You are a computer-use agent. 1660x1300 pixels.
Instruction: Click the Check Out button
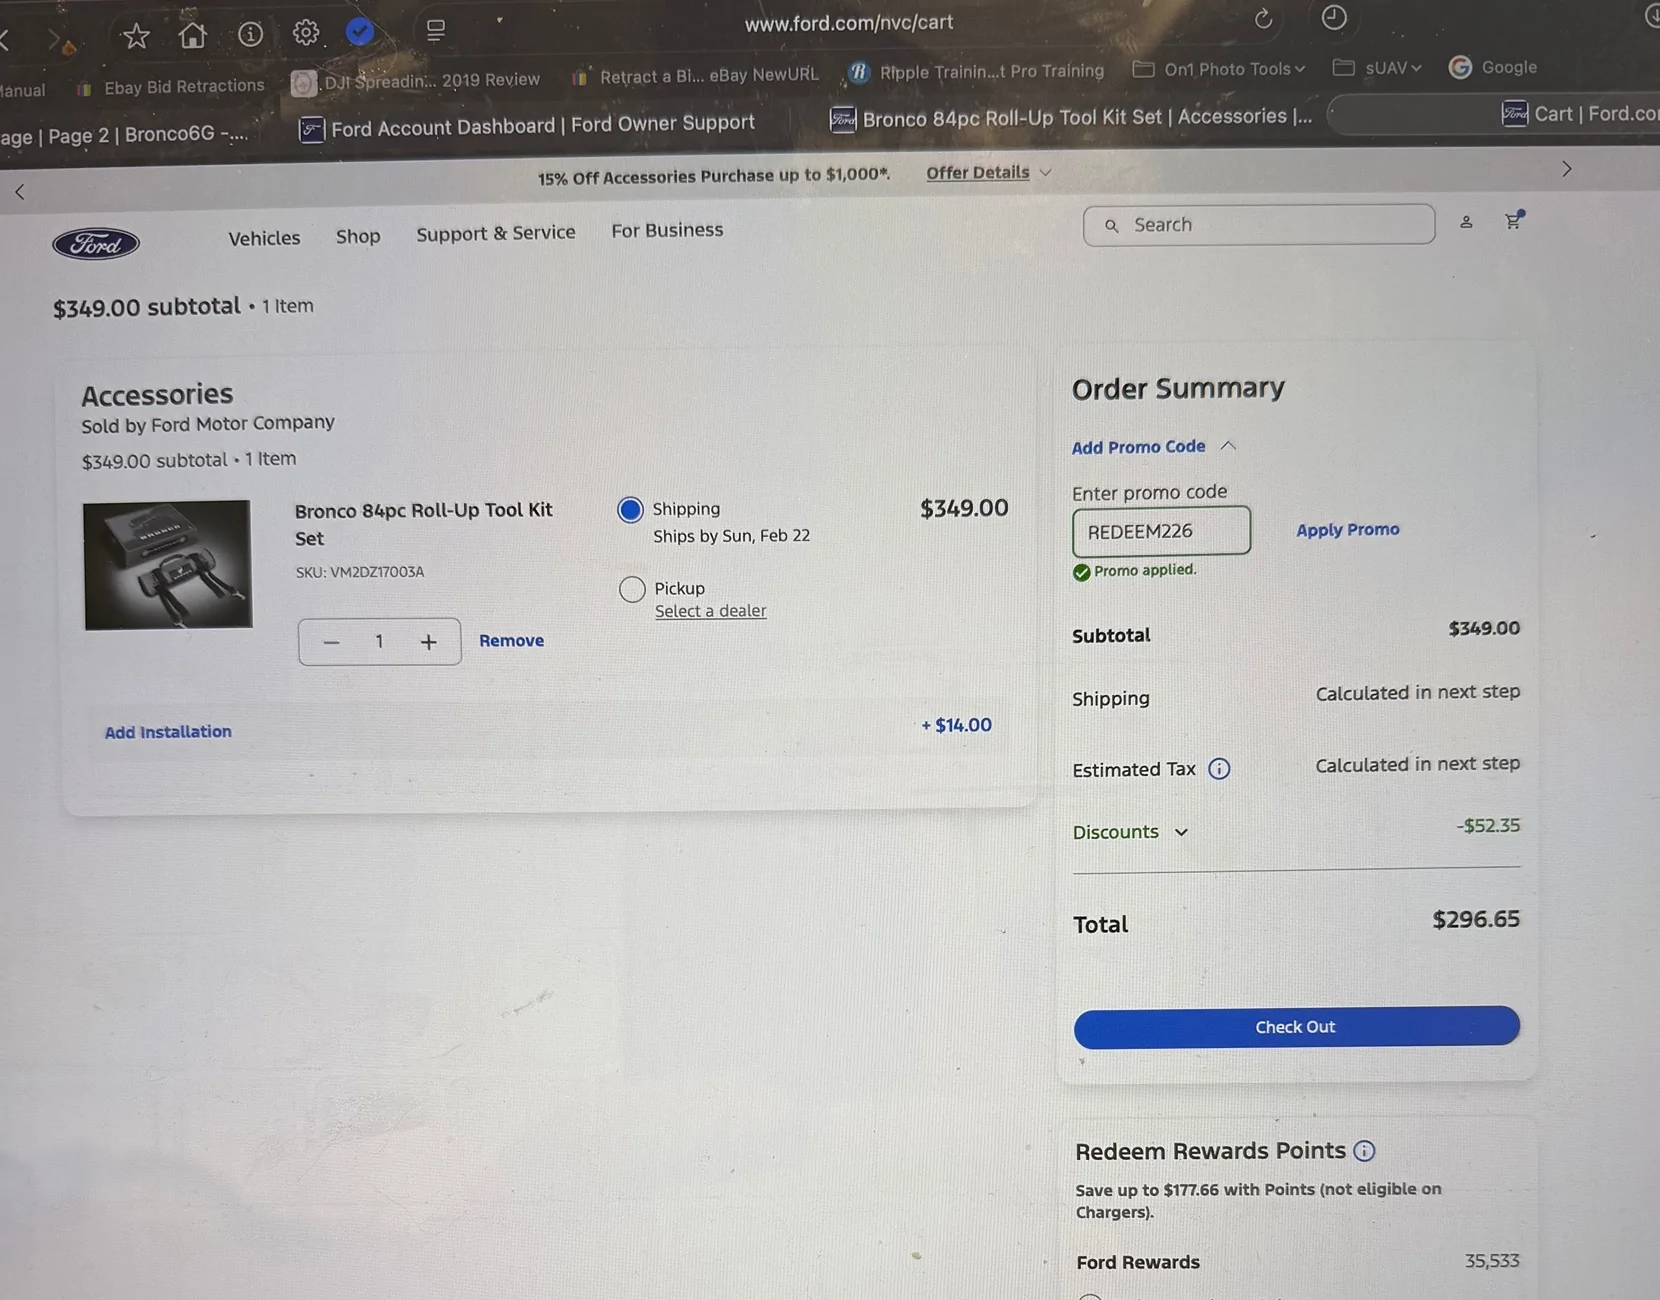(1296, 1027)
